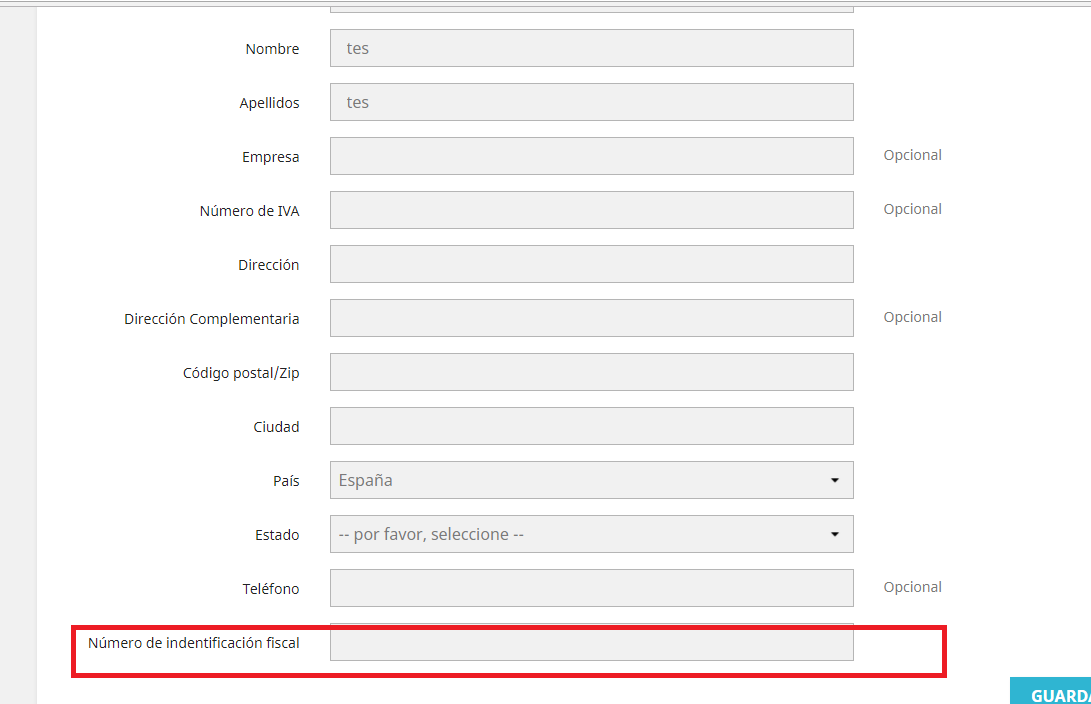1091x704 pixels.
Task: Click Opcional text beside Empresa
Action: [x=912, y=155]
